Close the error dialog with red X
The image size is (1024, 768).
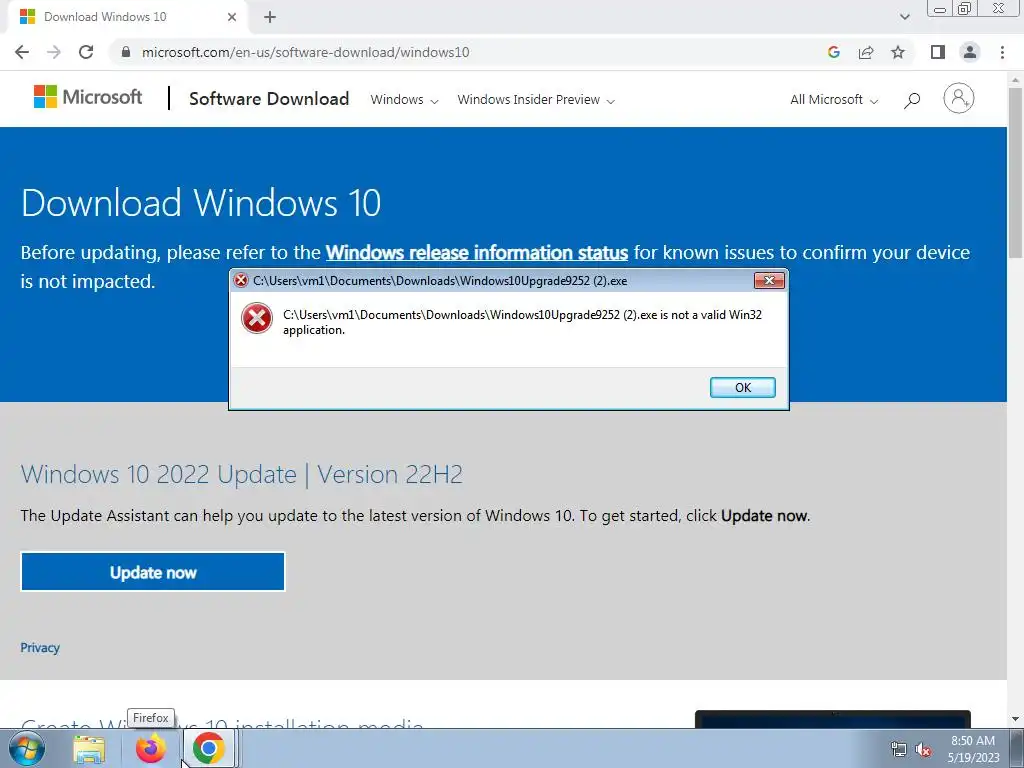(769, 280)
